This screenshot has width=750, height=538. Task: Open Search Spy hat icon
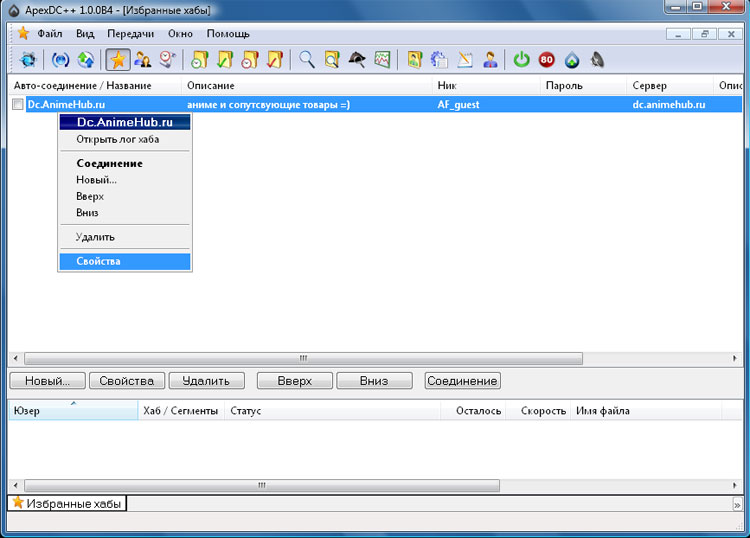tap(357, 60)
